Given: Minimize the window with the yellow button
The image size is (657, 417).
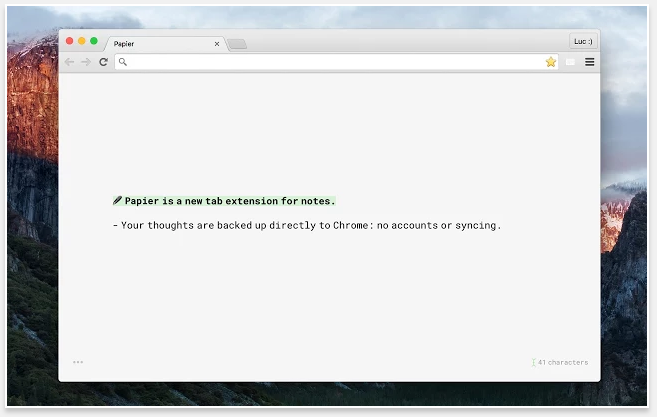Looking at the screenshot, I should [x=82, y=41].
